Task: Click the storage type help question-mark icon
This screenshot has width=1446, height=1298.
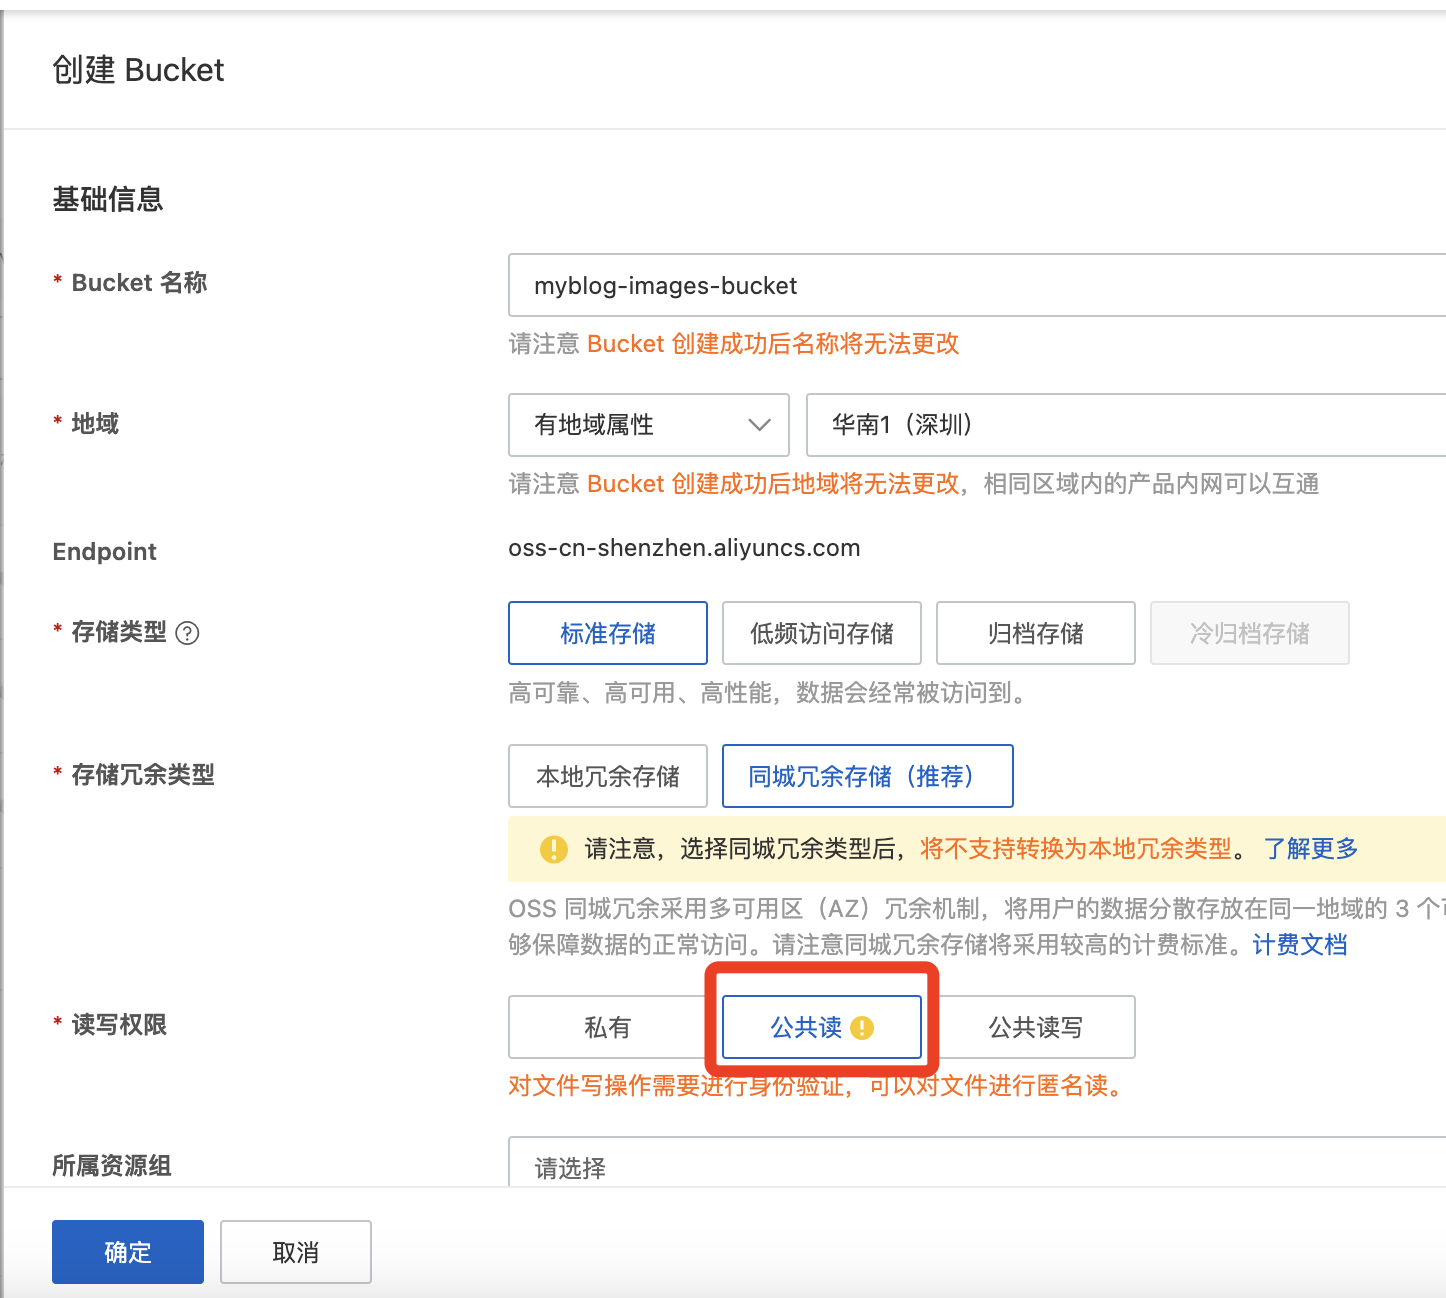Action: tap(187, 633)
